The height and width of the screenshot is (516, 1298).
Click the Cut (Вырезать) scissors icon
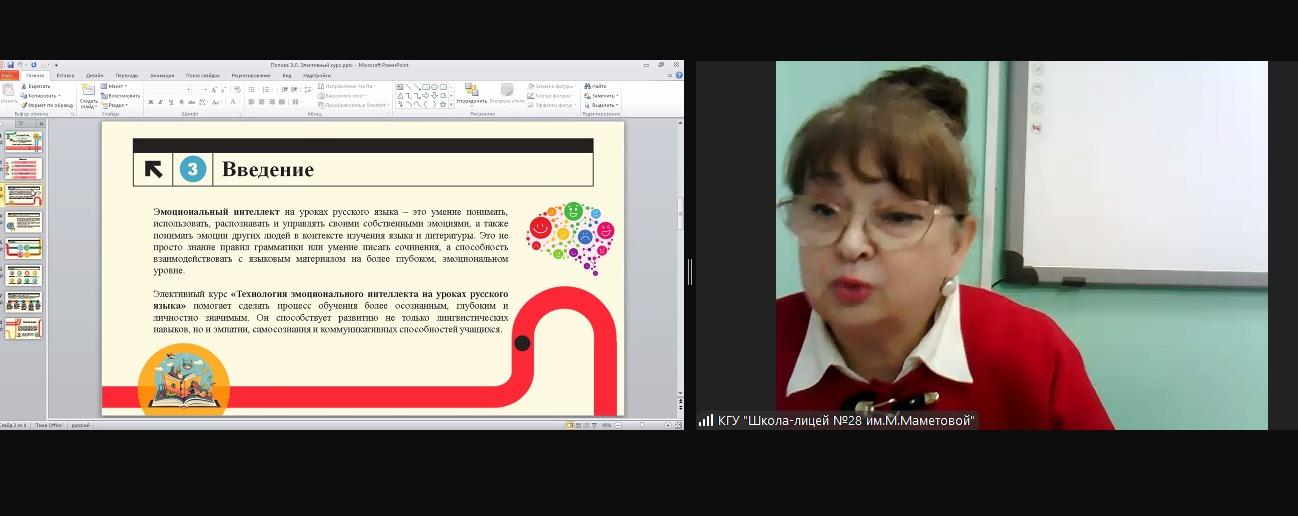[x=23, y=86]
